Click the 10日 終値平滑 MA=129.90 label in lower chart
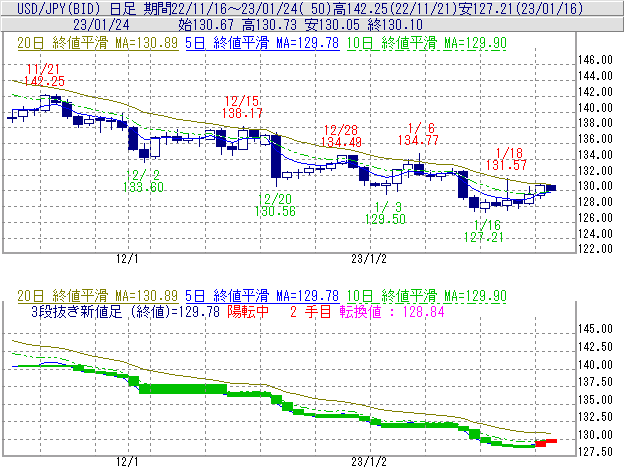The width and height of the screenshot is (624, 475). coord(427,296)
